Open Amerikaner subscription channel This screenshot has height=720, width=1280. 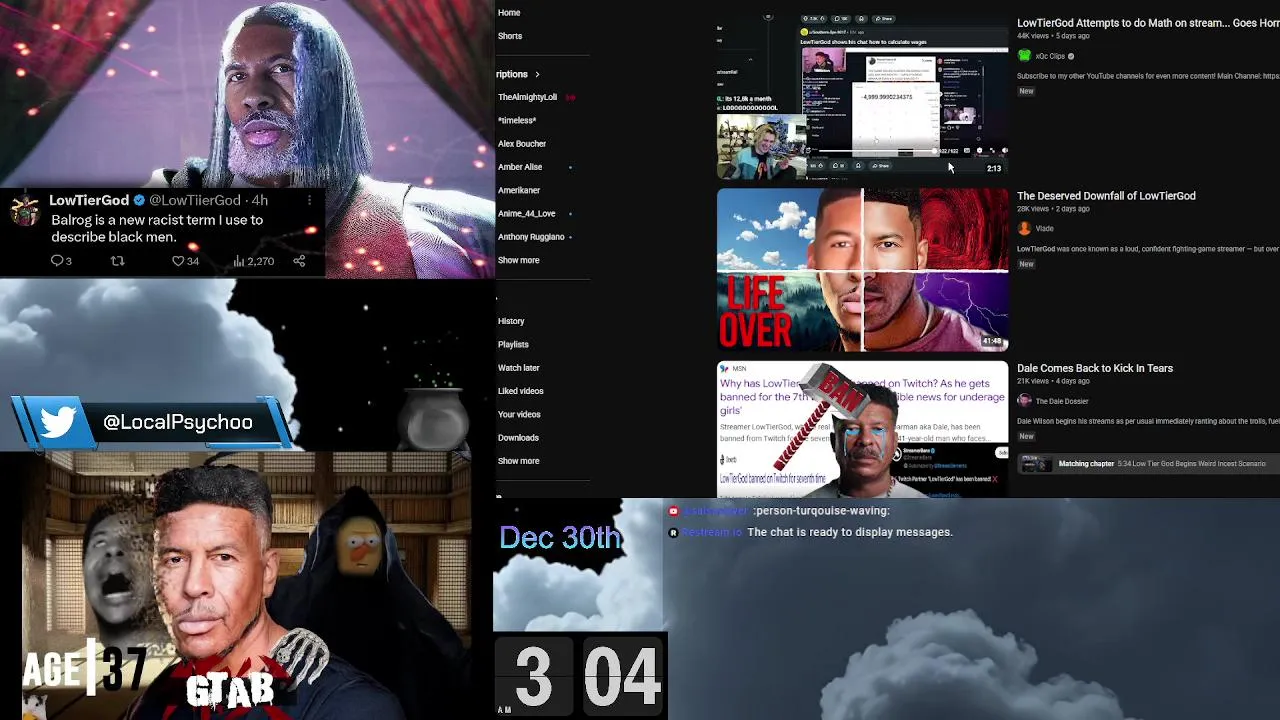click(519, 190)
